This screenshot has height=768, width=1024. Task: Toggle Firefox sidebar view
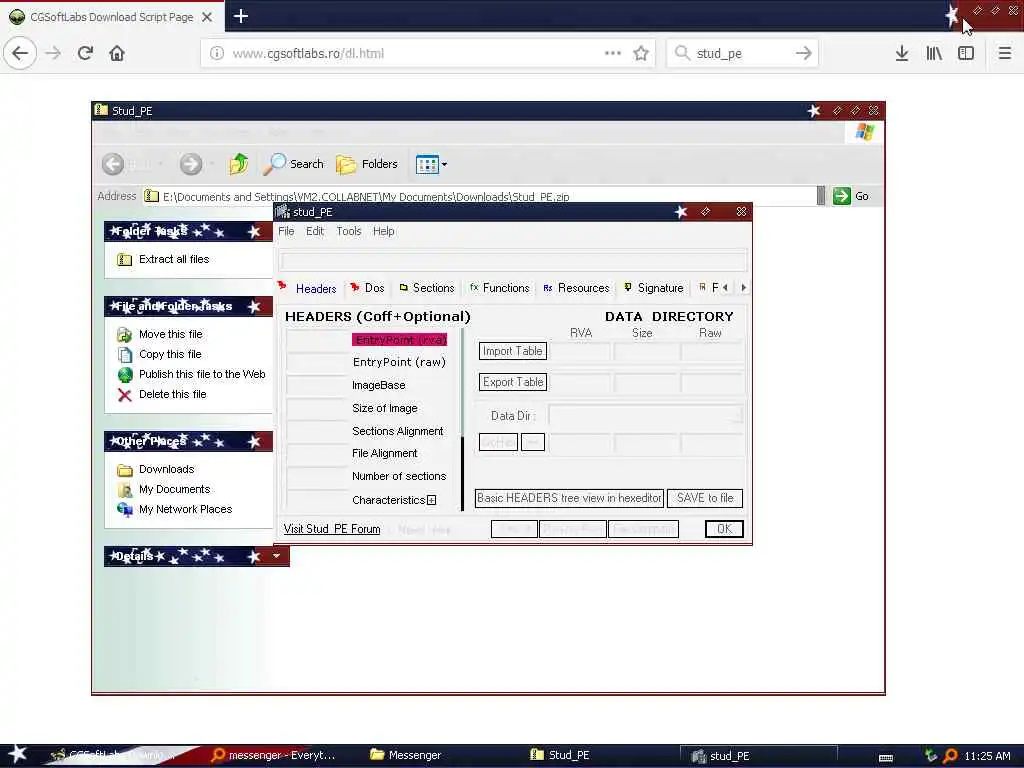point(966,53)
